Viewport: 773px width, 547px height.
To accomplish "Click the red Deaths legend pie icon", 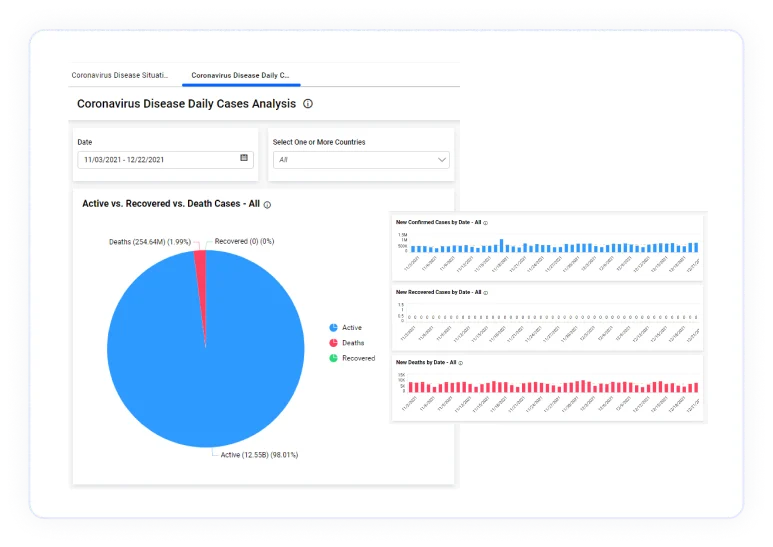I will (x=333, y=343).
